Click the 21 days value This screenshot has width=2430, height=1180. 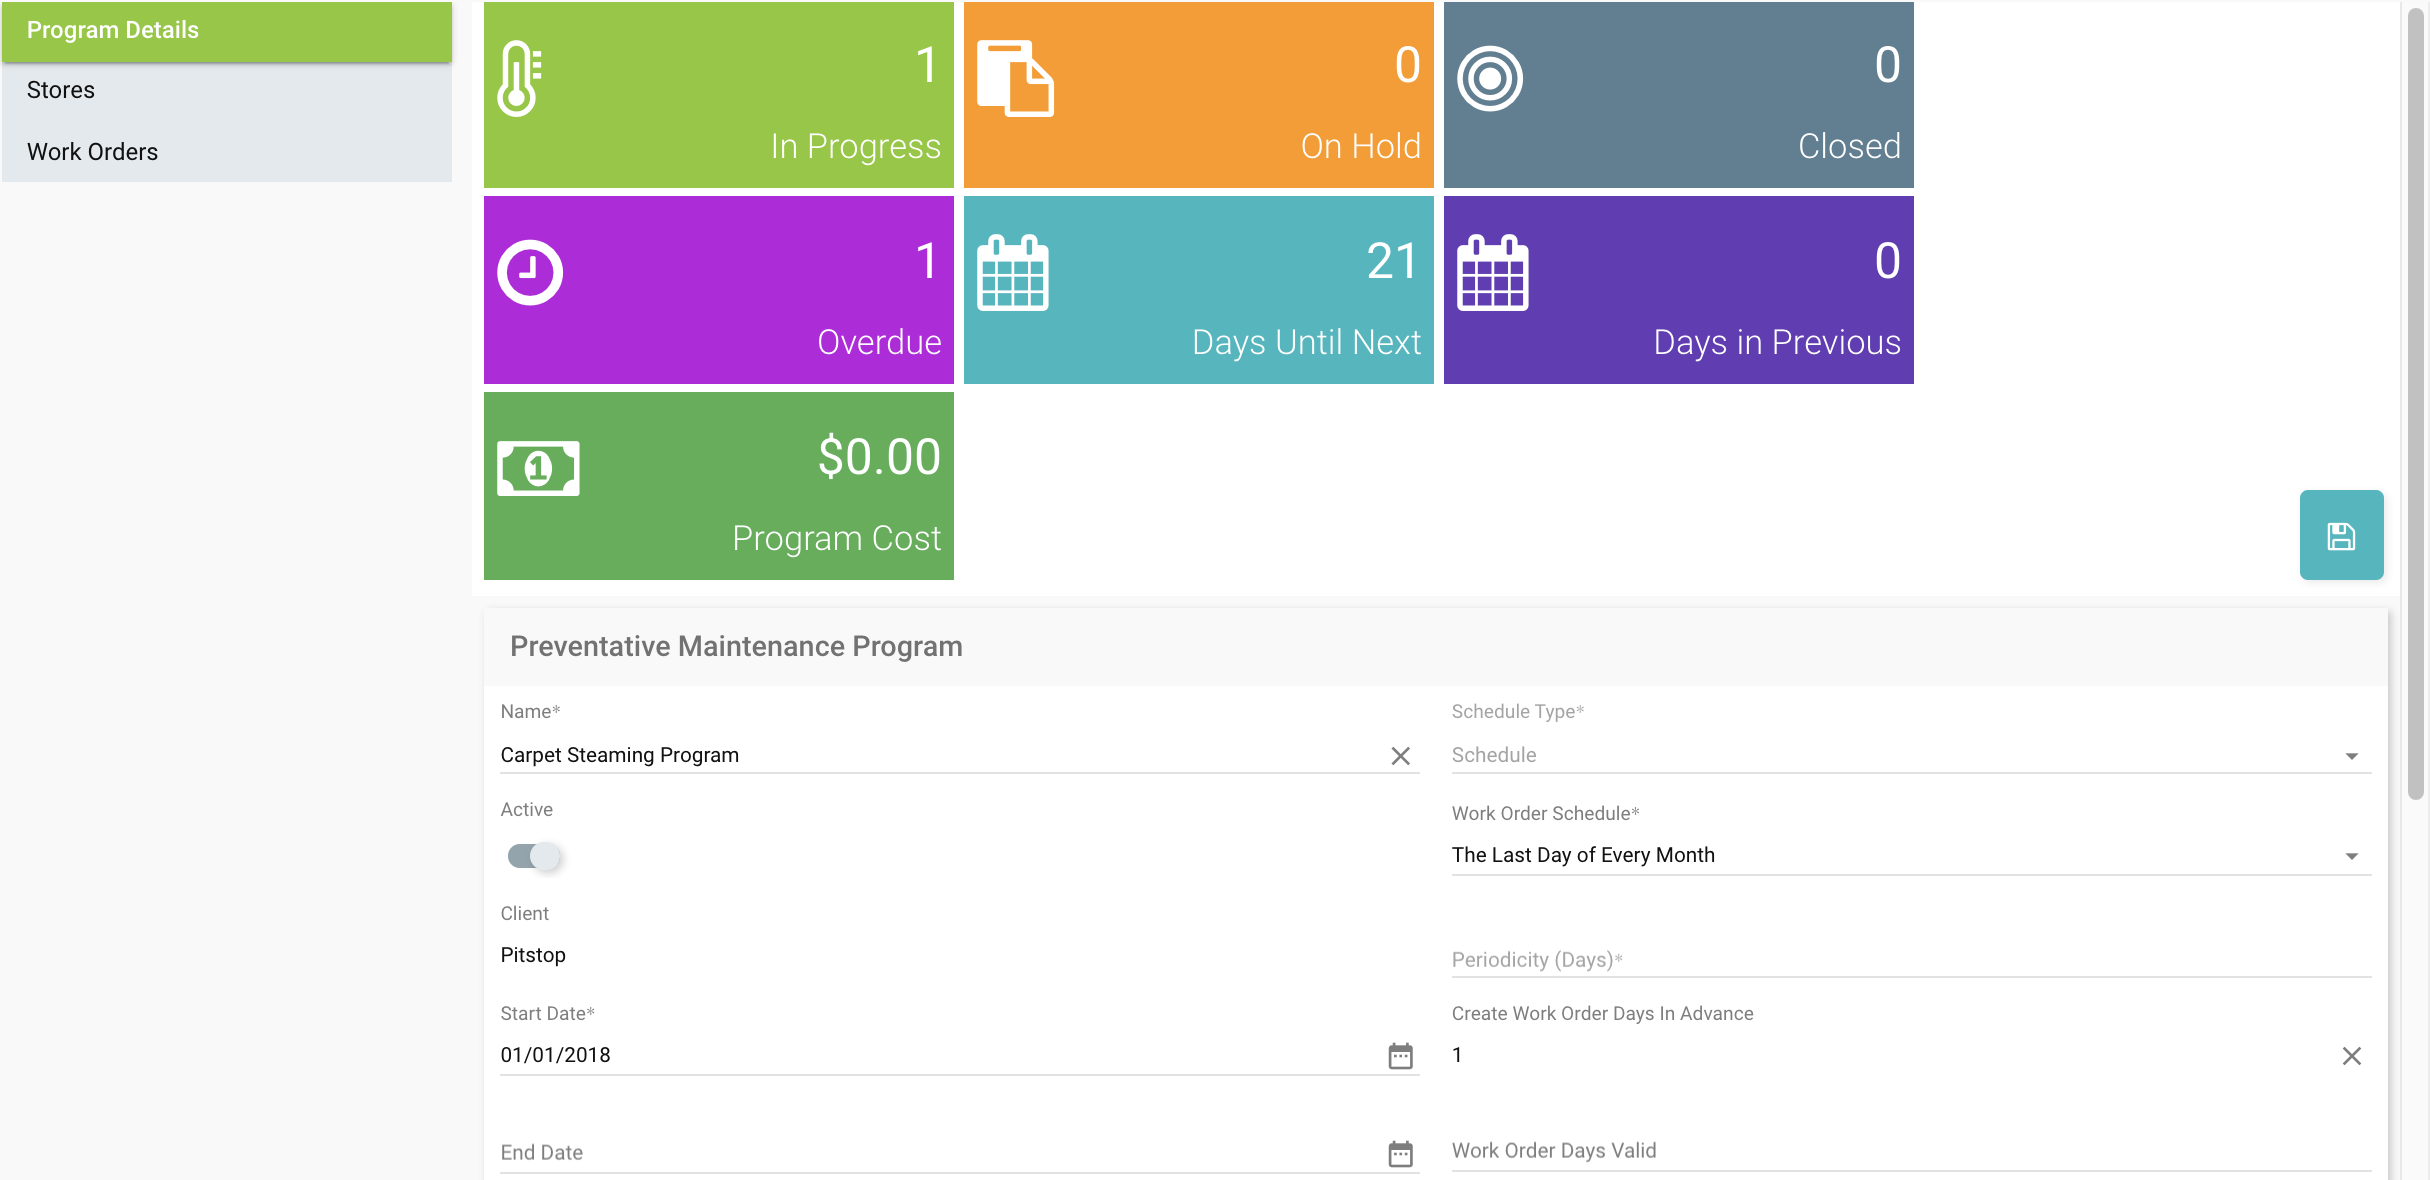tap(1392, 262)
